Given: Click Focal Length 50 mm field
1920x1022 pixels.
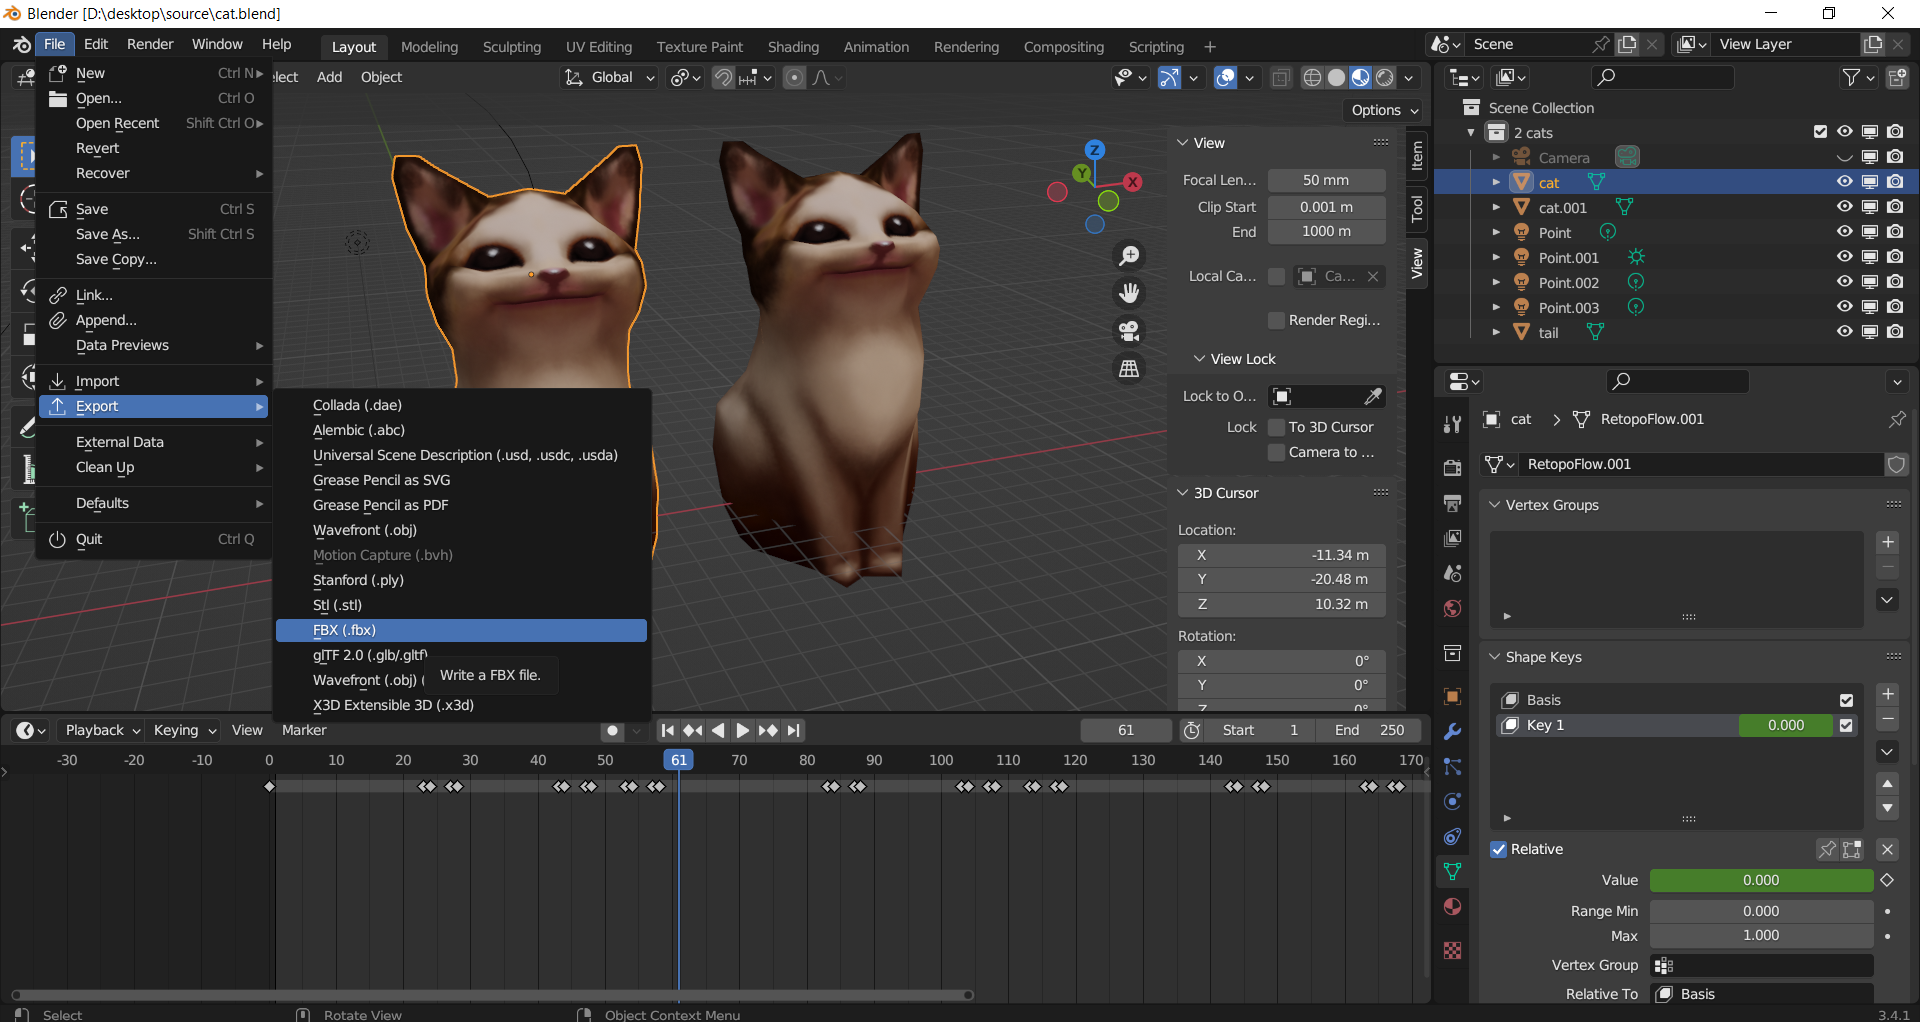Looking at the screenshot, I should tap(1326, 180).
